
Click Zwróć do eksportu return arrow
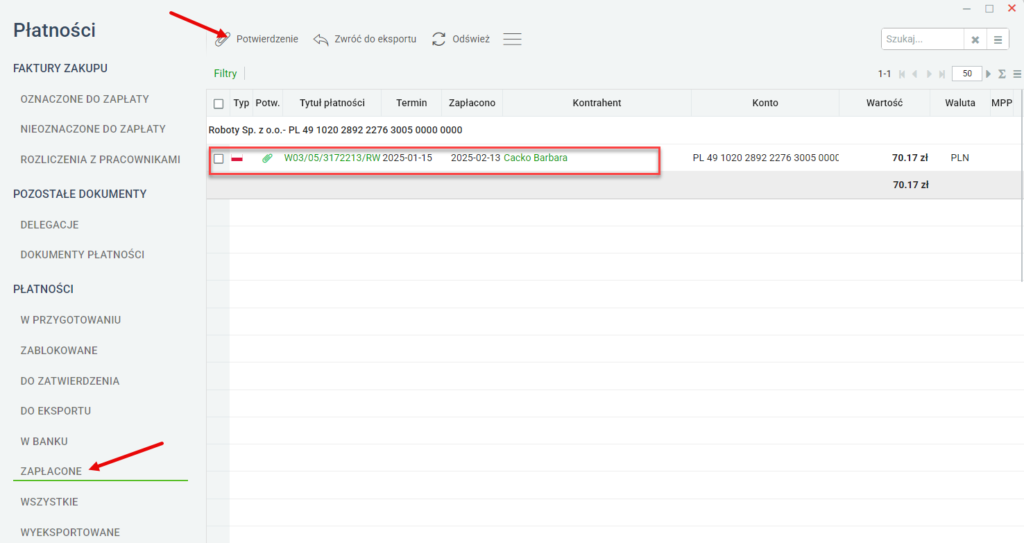pyautogui.click(x=365, y=39)
